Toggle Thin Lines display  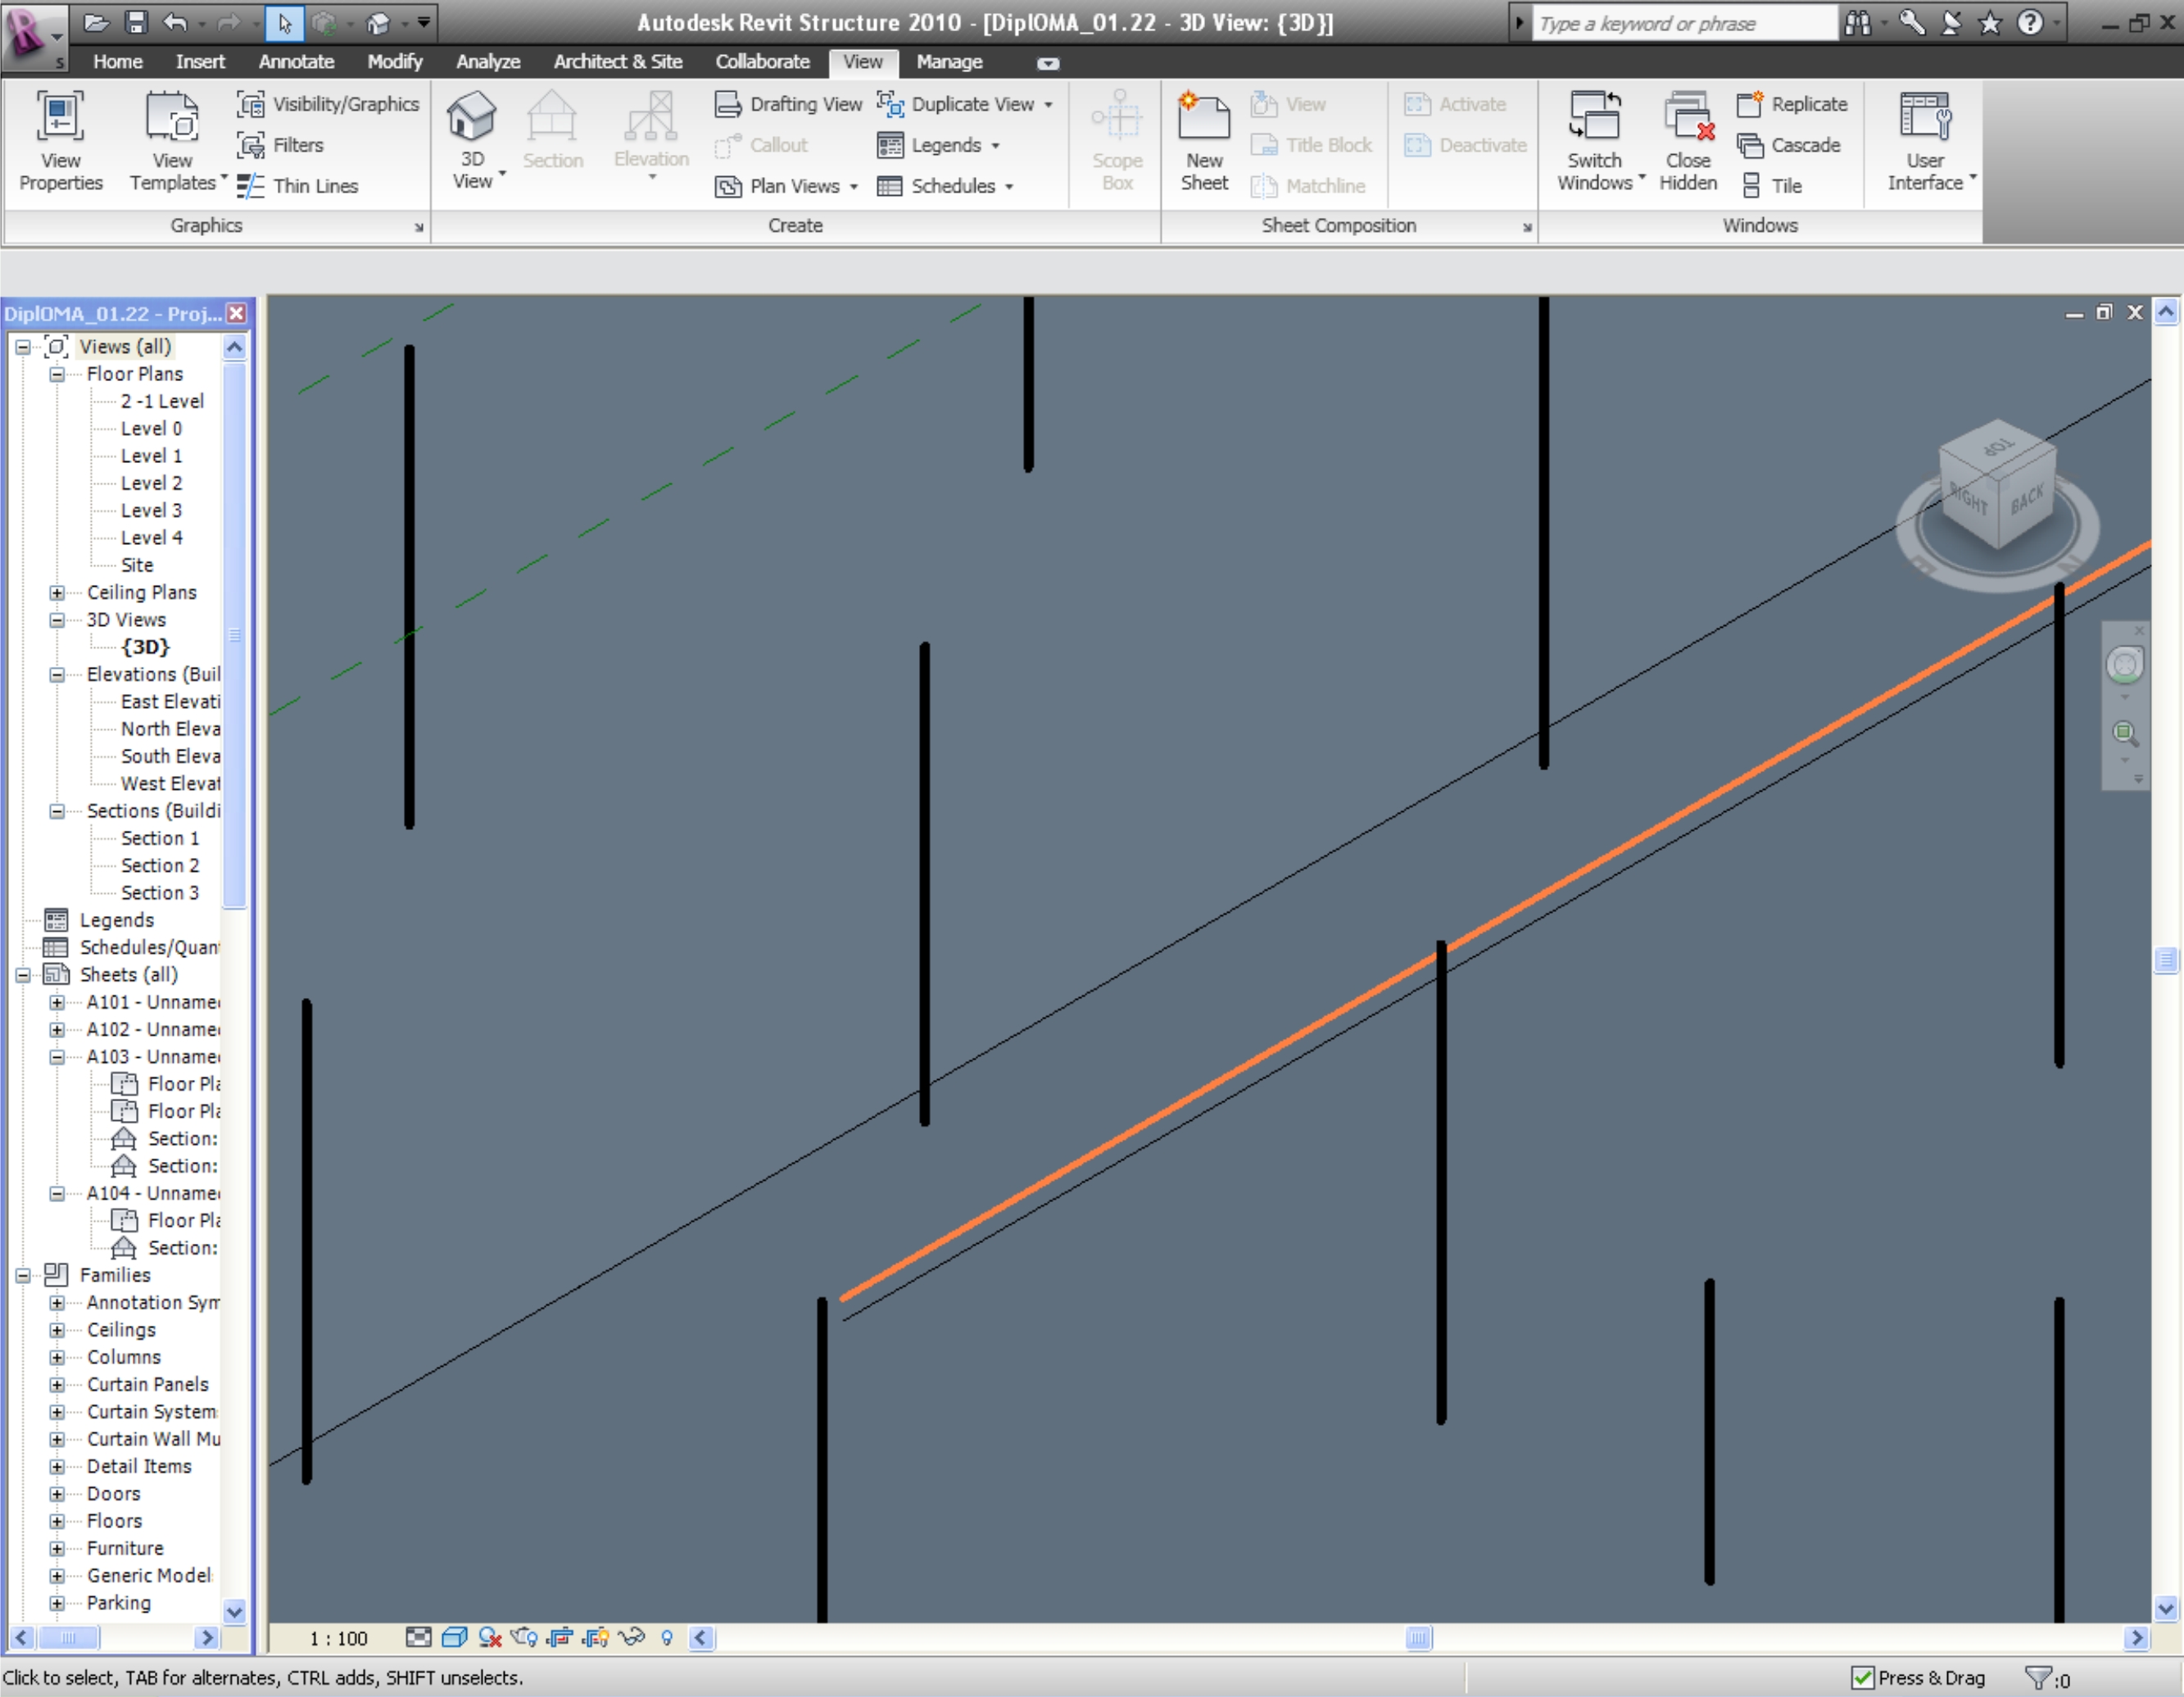298,186
